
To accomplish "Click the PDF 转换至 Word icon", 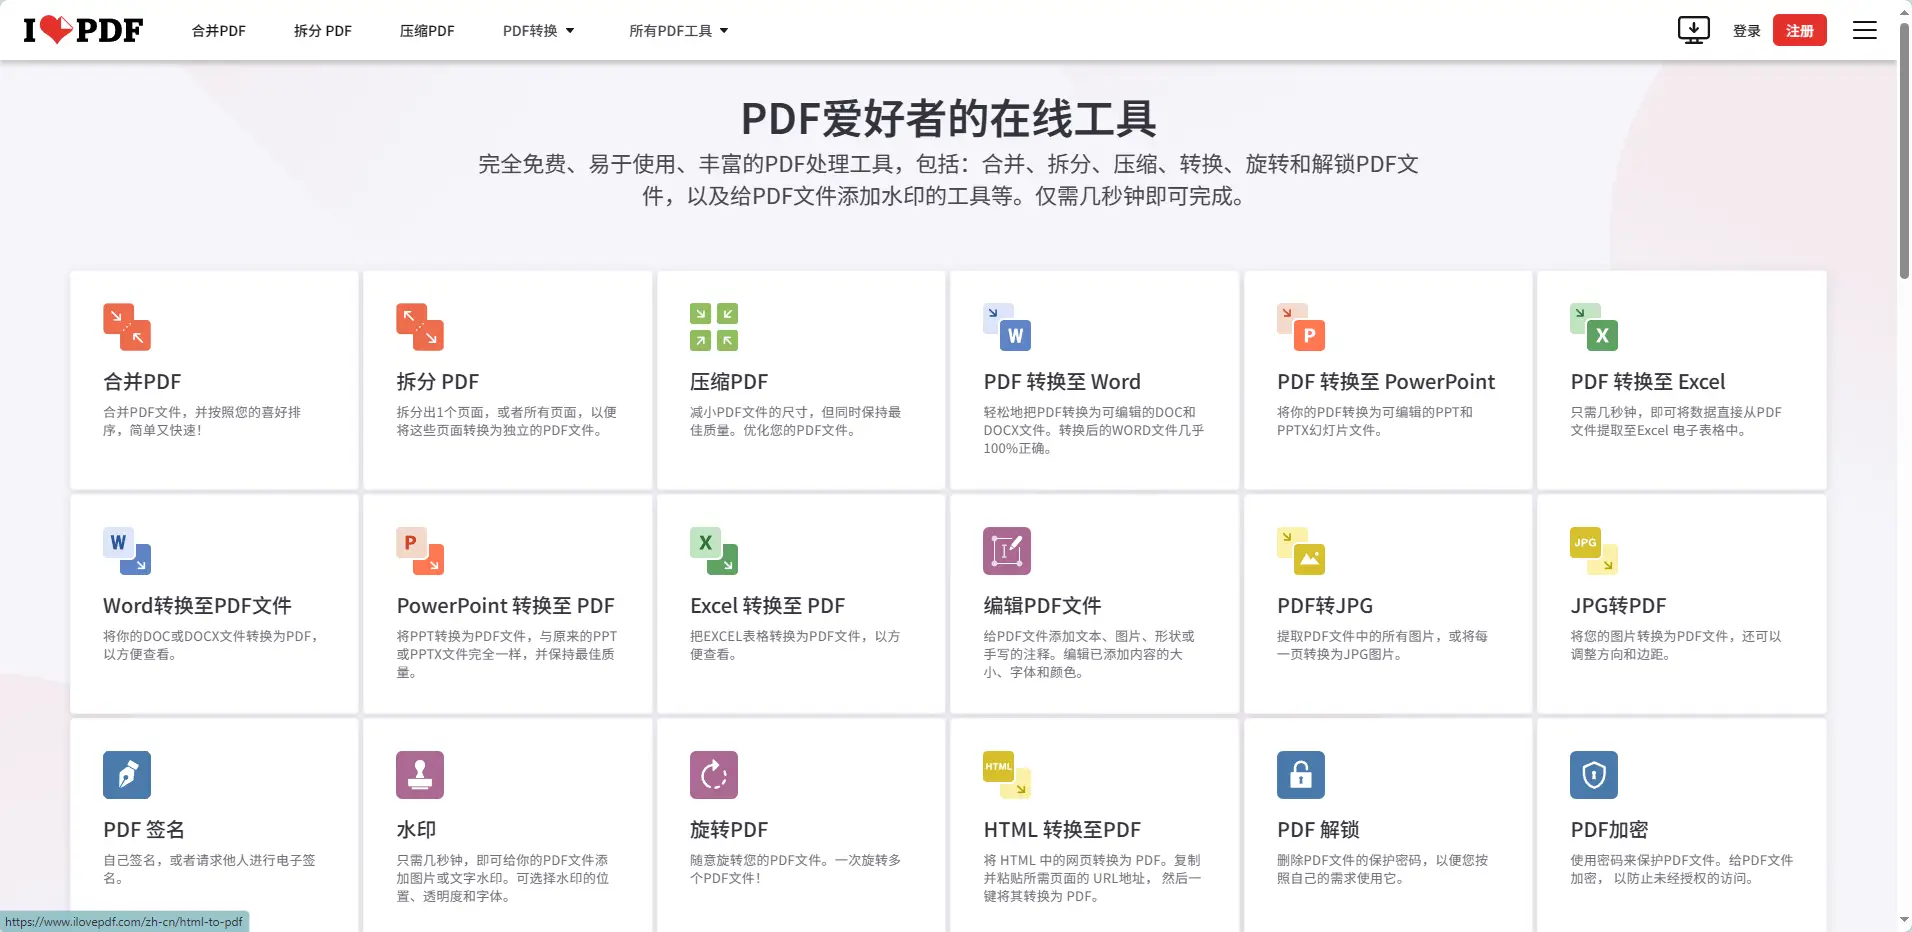I will 1007,327.
